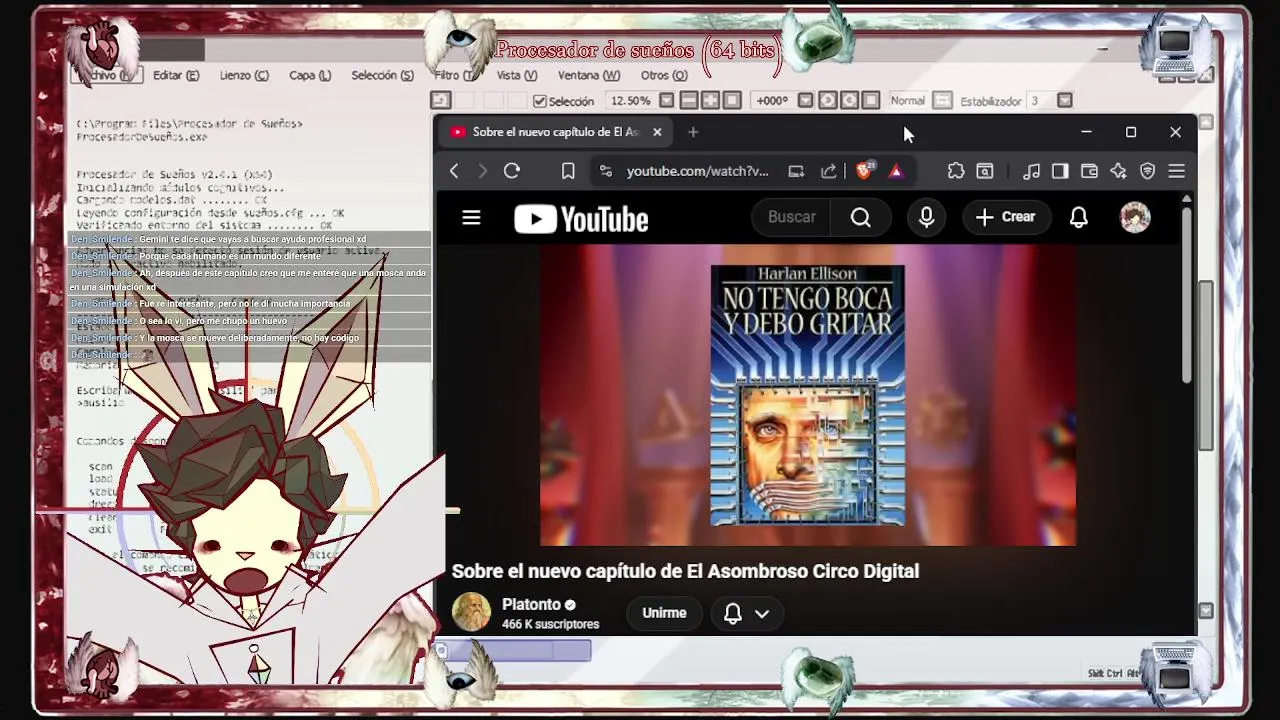1280x720 pixels.
Task: Rotate canvas clockwise button
Action: click(849, 101)
